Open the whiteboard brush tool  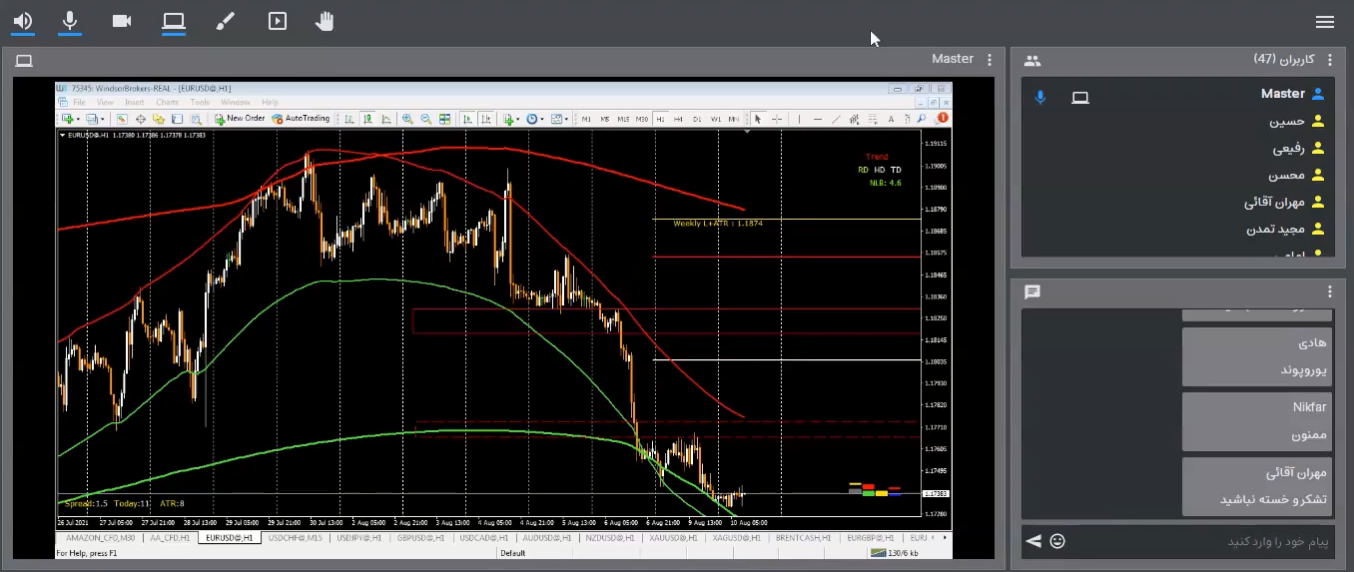tap(226, 21)
